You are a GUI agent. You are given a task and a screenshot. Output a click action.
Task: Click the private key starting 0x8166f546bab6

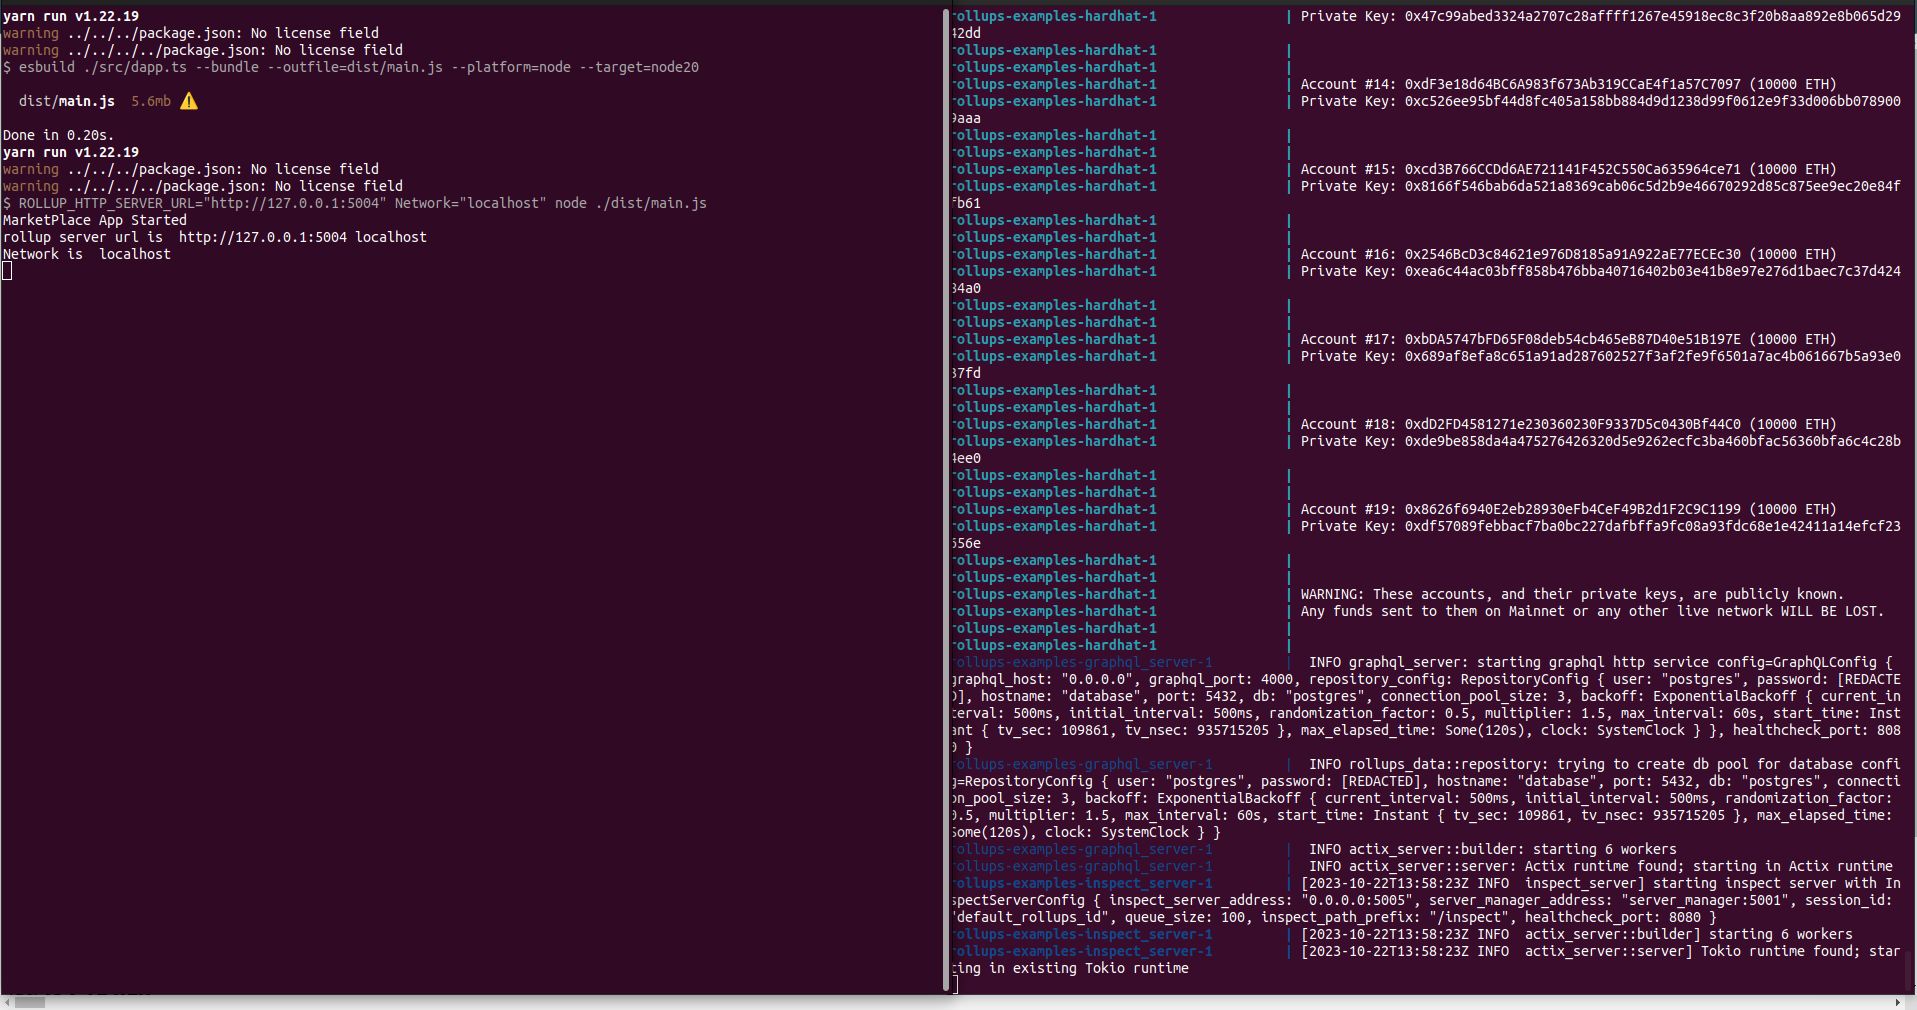tap(1600, 186)
